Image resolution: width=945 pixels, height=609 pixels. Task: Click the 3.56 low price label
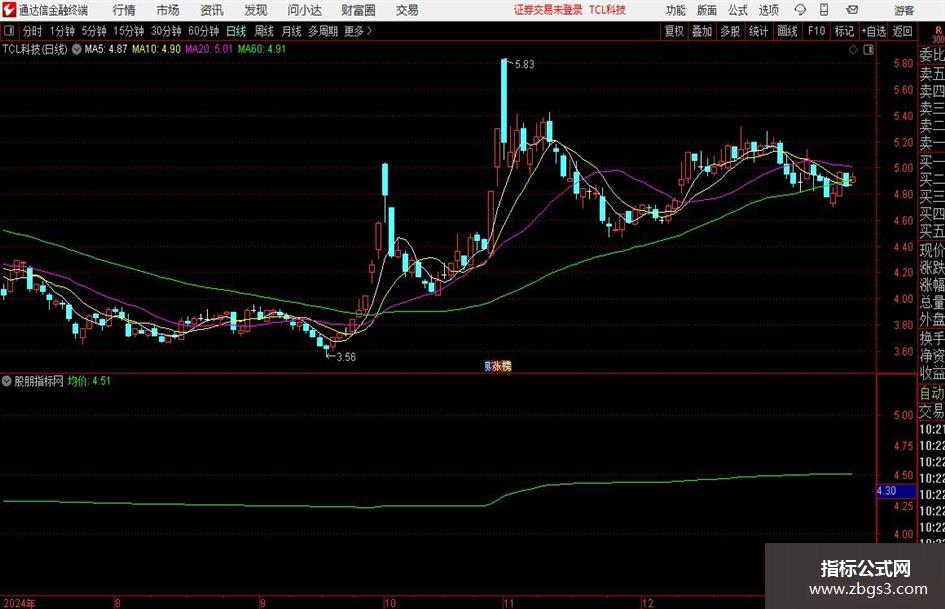[346, 357]
